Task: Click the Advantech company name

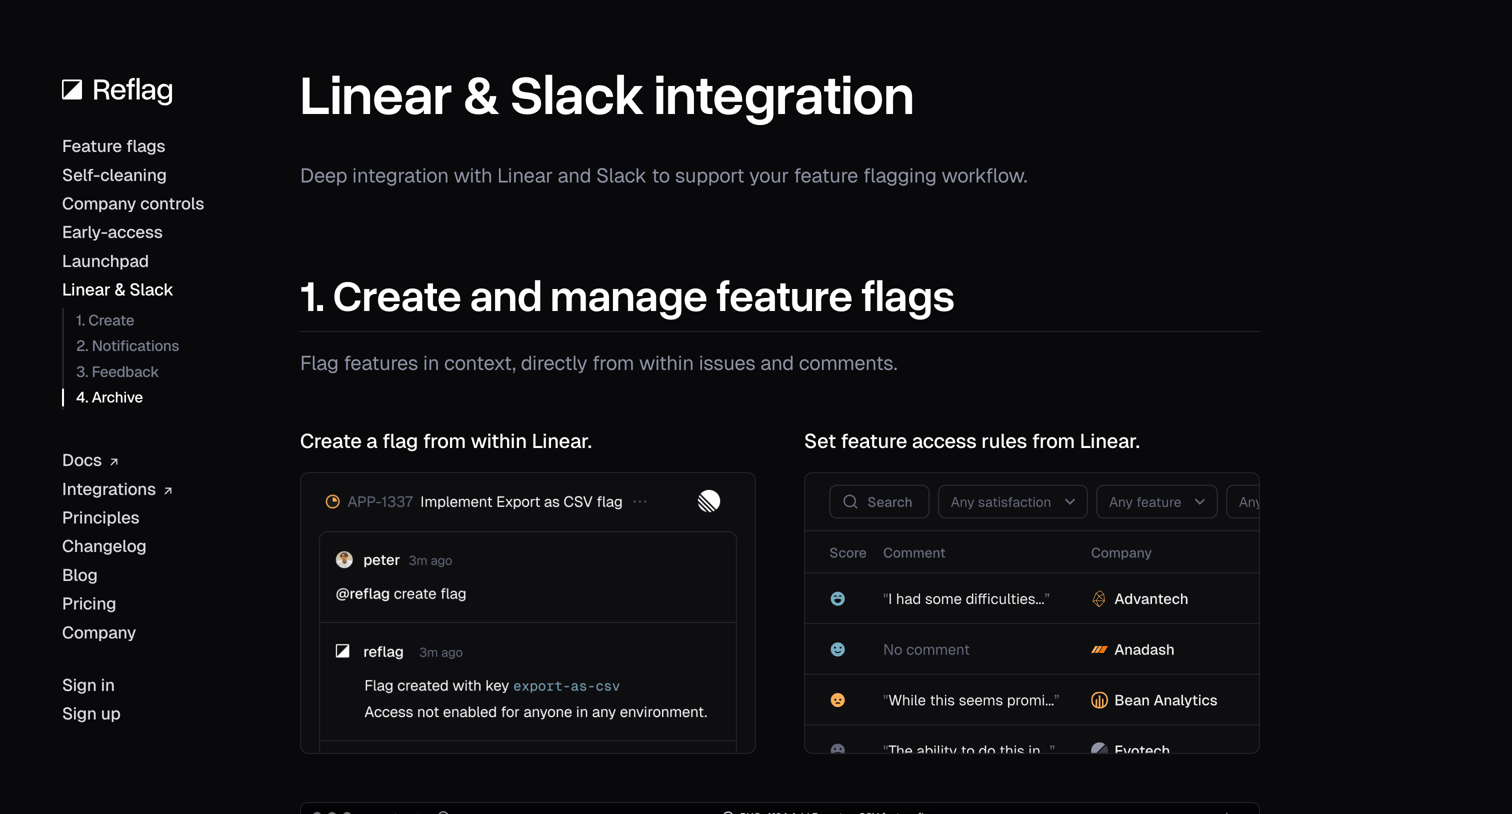Action: (x=1151, y=599)
